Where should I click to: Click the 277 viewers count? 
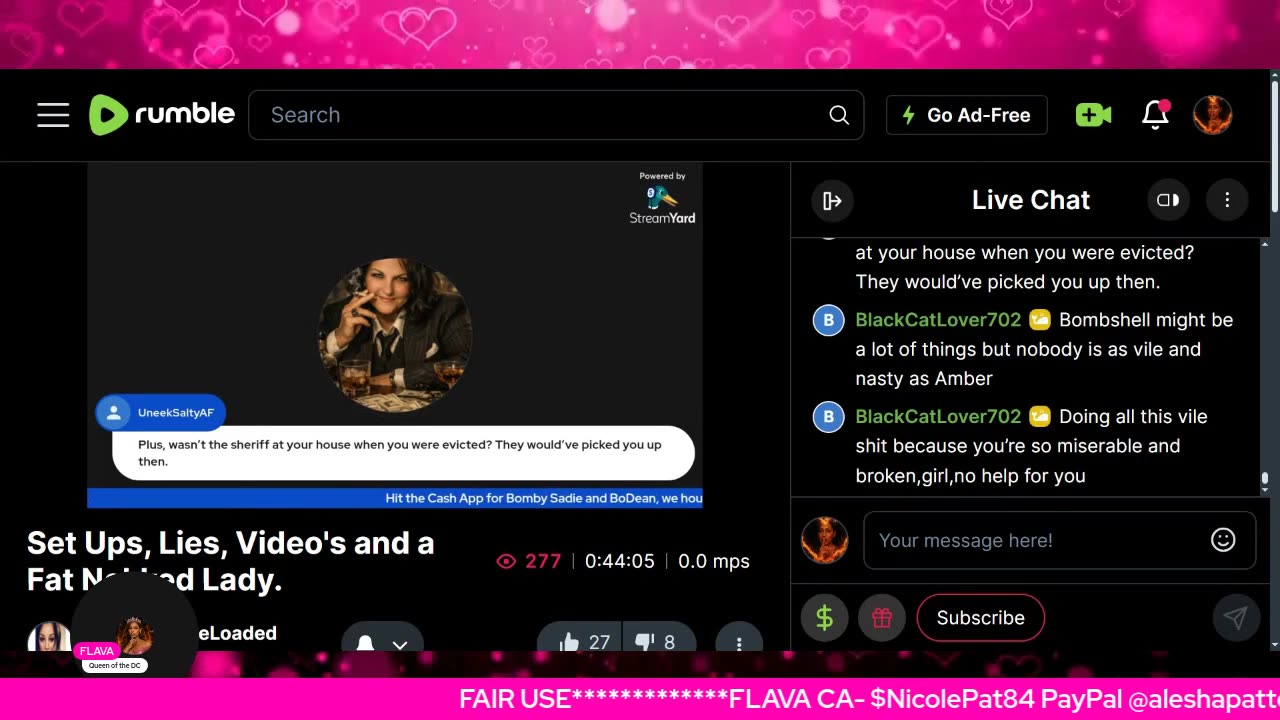click(529, 561)
